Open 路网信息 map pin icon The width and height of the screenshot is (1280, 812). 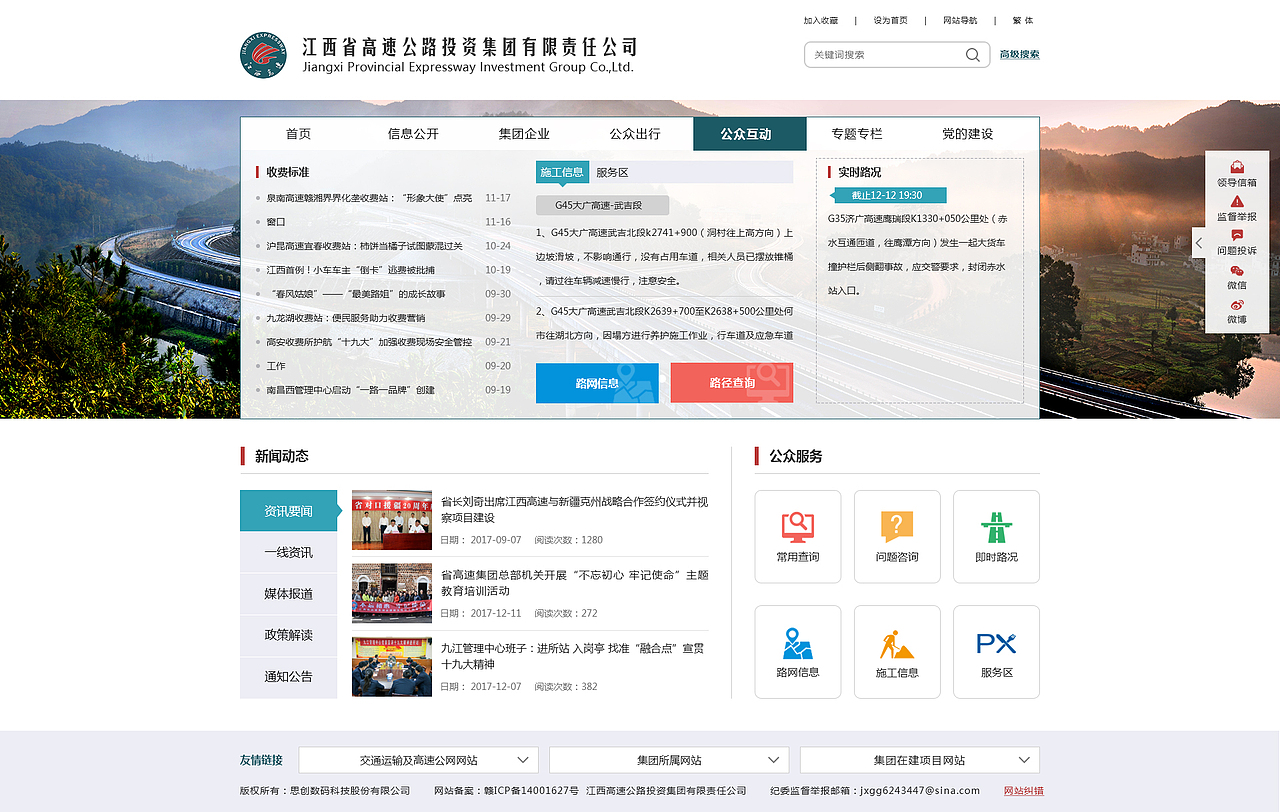pos(797,642)
